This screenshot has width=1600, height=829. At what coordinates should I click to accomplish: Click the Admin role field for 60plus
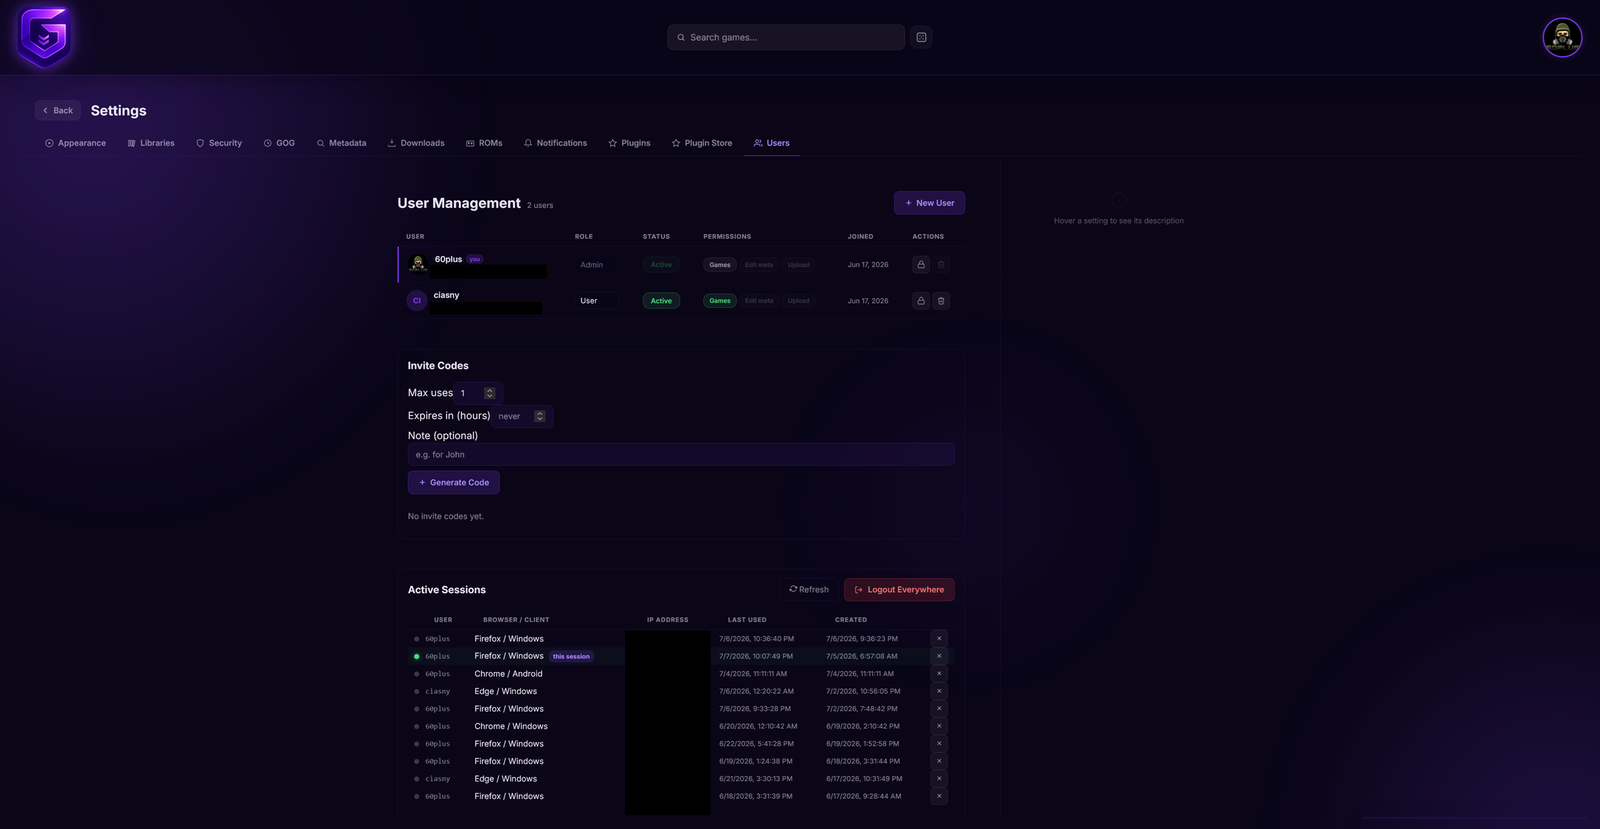tap(596, 265)
